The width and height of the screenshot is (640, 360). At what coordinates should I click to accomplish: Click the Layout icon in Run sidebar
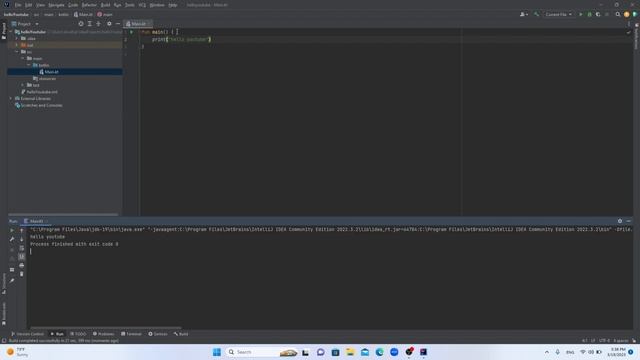12,270
